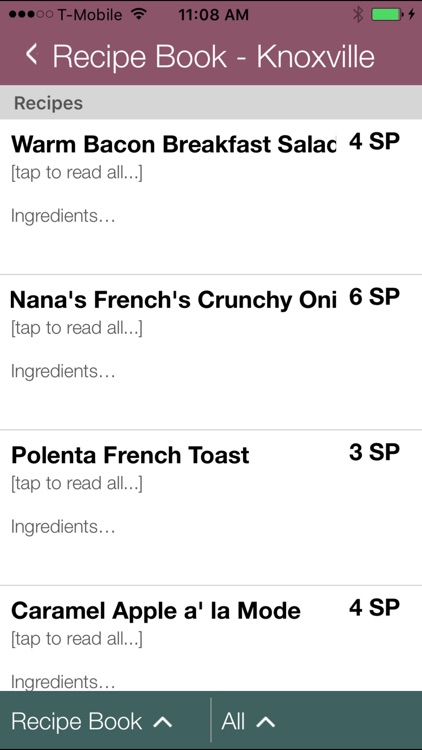Tap the Recipe Book - Knoxville title
The image size is (422, 750).
click(213, 56)
